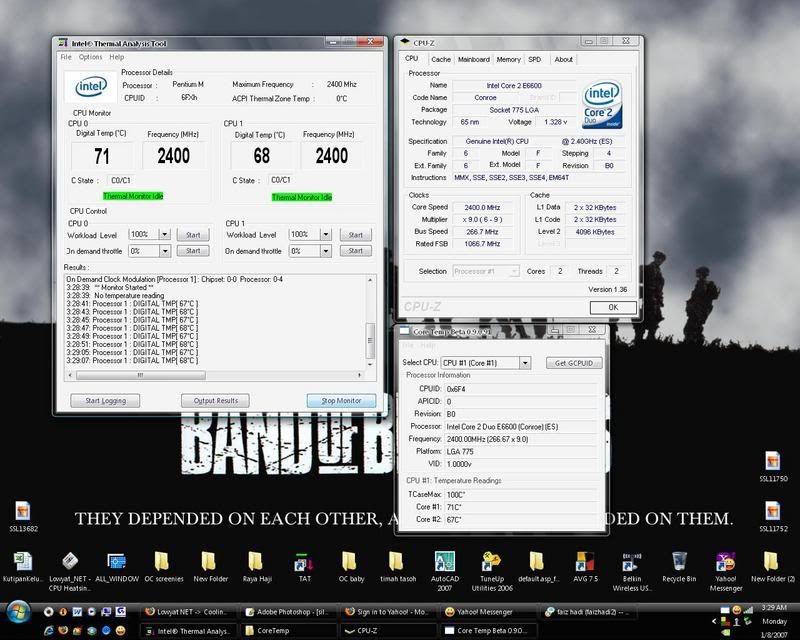Image resolution: width=800 pixels, height=640 pixels.
Task: Click the Stop Monitor button
Action: coord(341,400)
